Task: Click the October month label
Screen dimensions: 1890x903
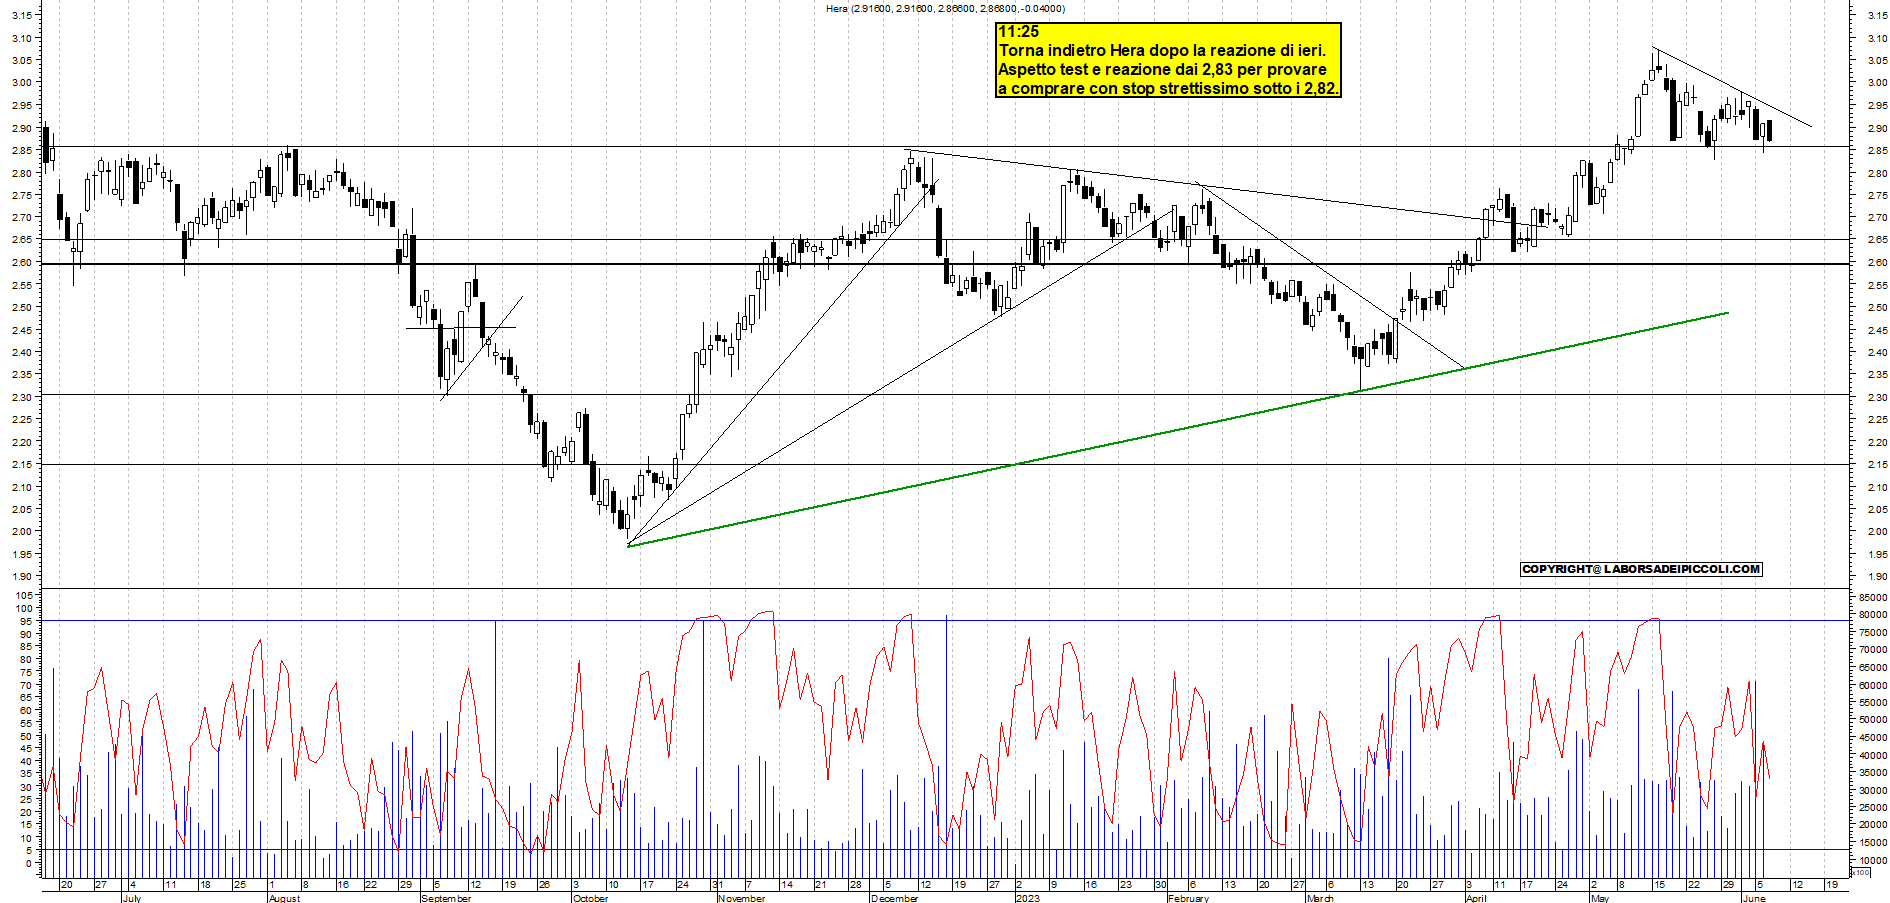Action: tap(590, 898)
